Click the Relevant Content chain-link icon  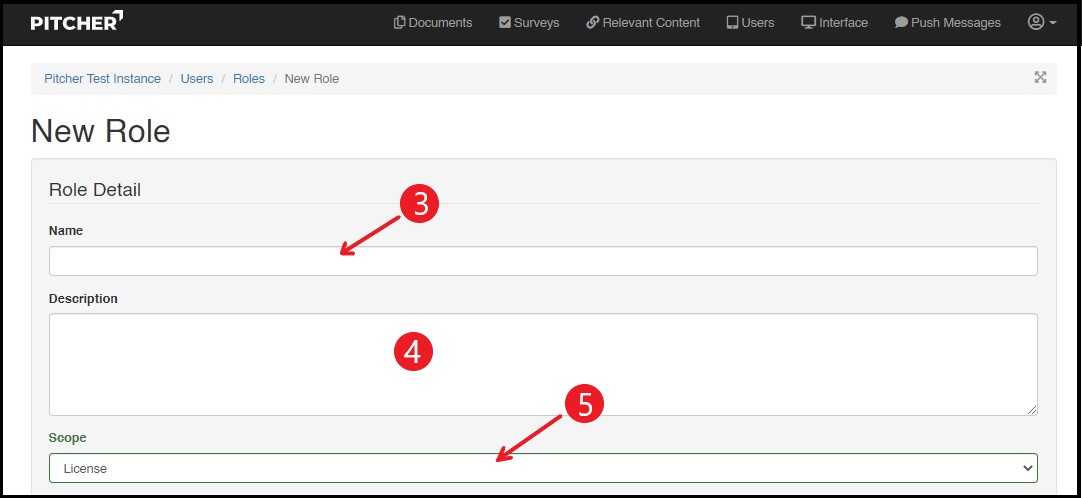pos(592,22)
